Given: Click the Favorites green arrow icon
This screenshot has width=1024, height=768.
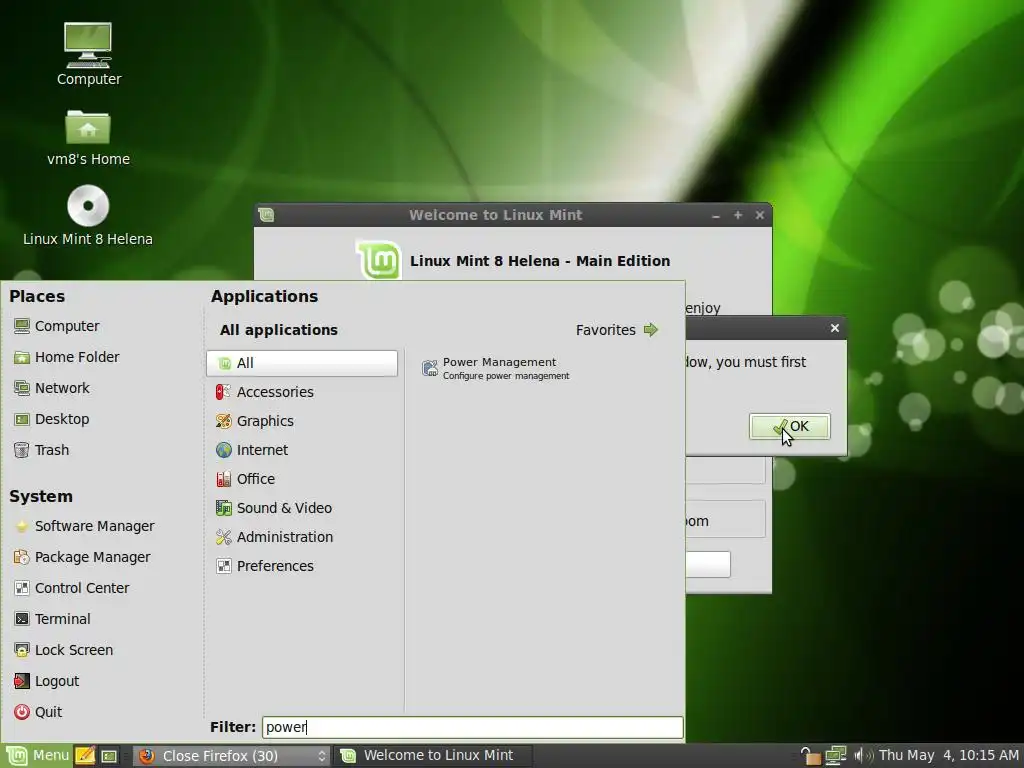Looking at the screenshot, I should point(650,330).
